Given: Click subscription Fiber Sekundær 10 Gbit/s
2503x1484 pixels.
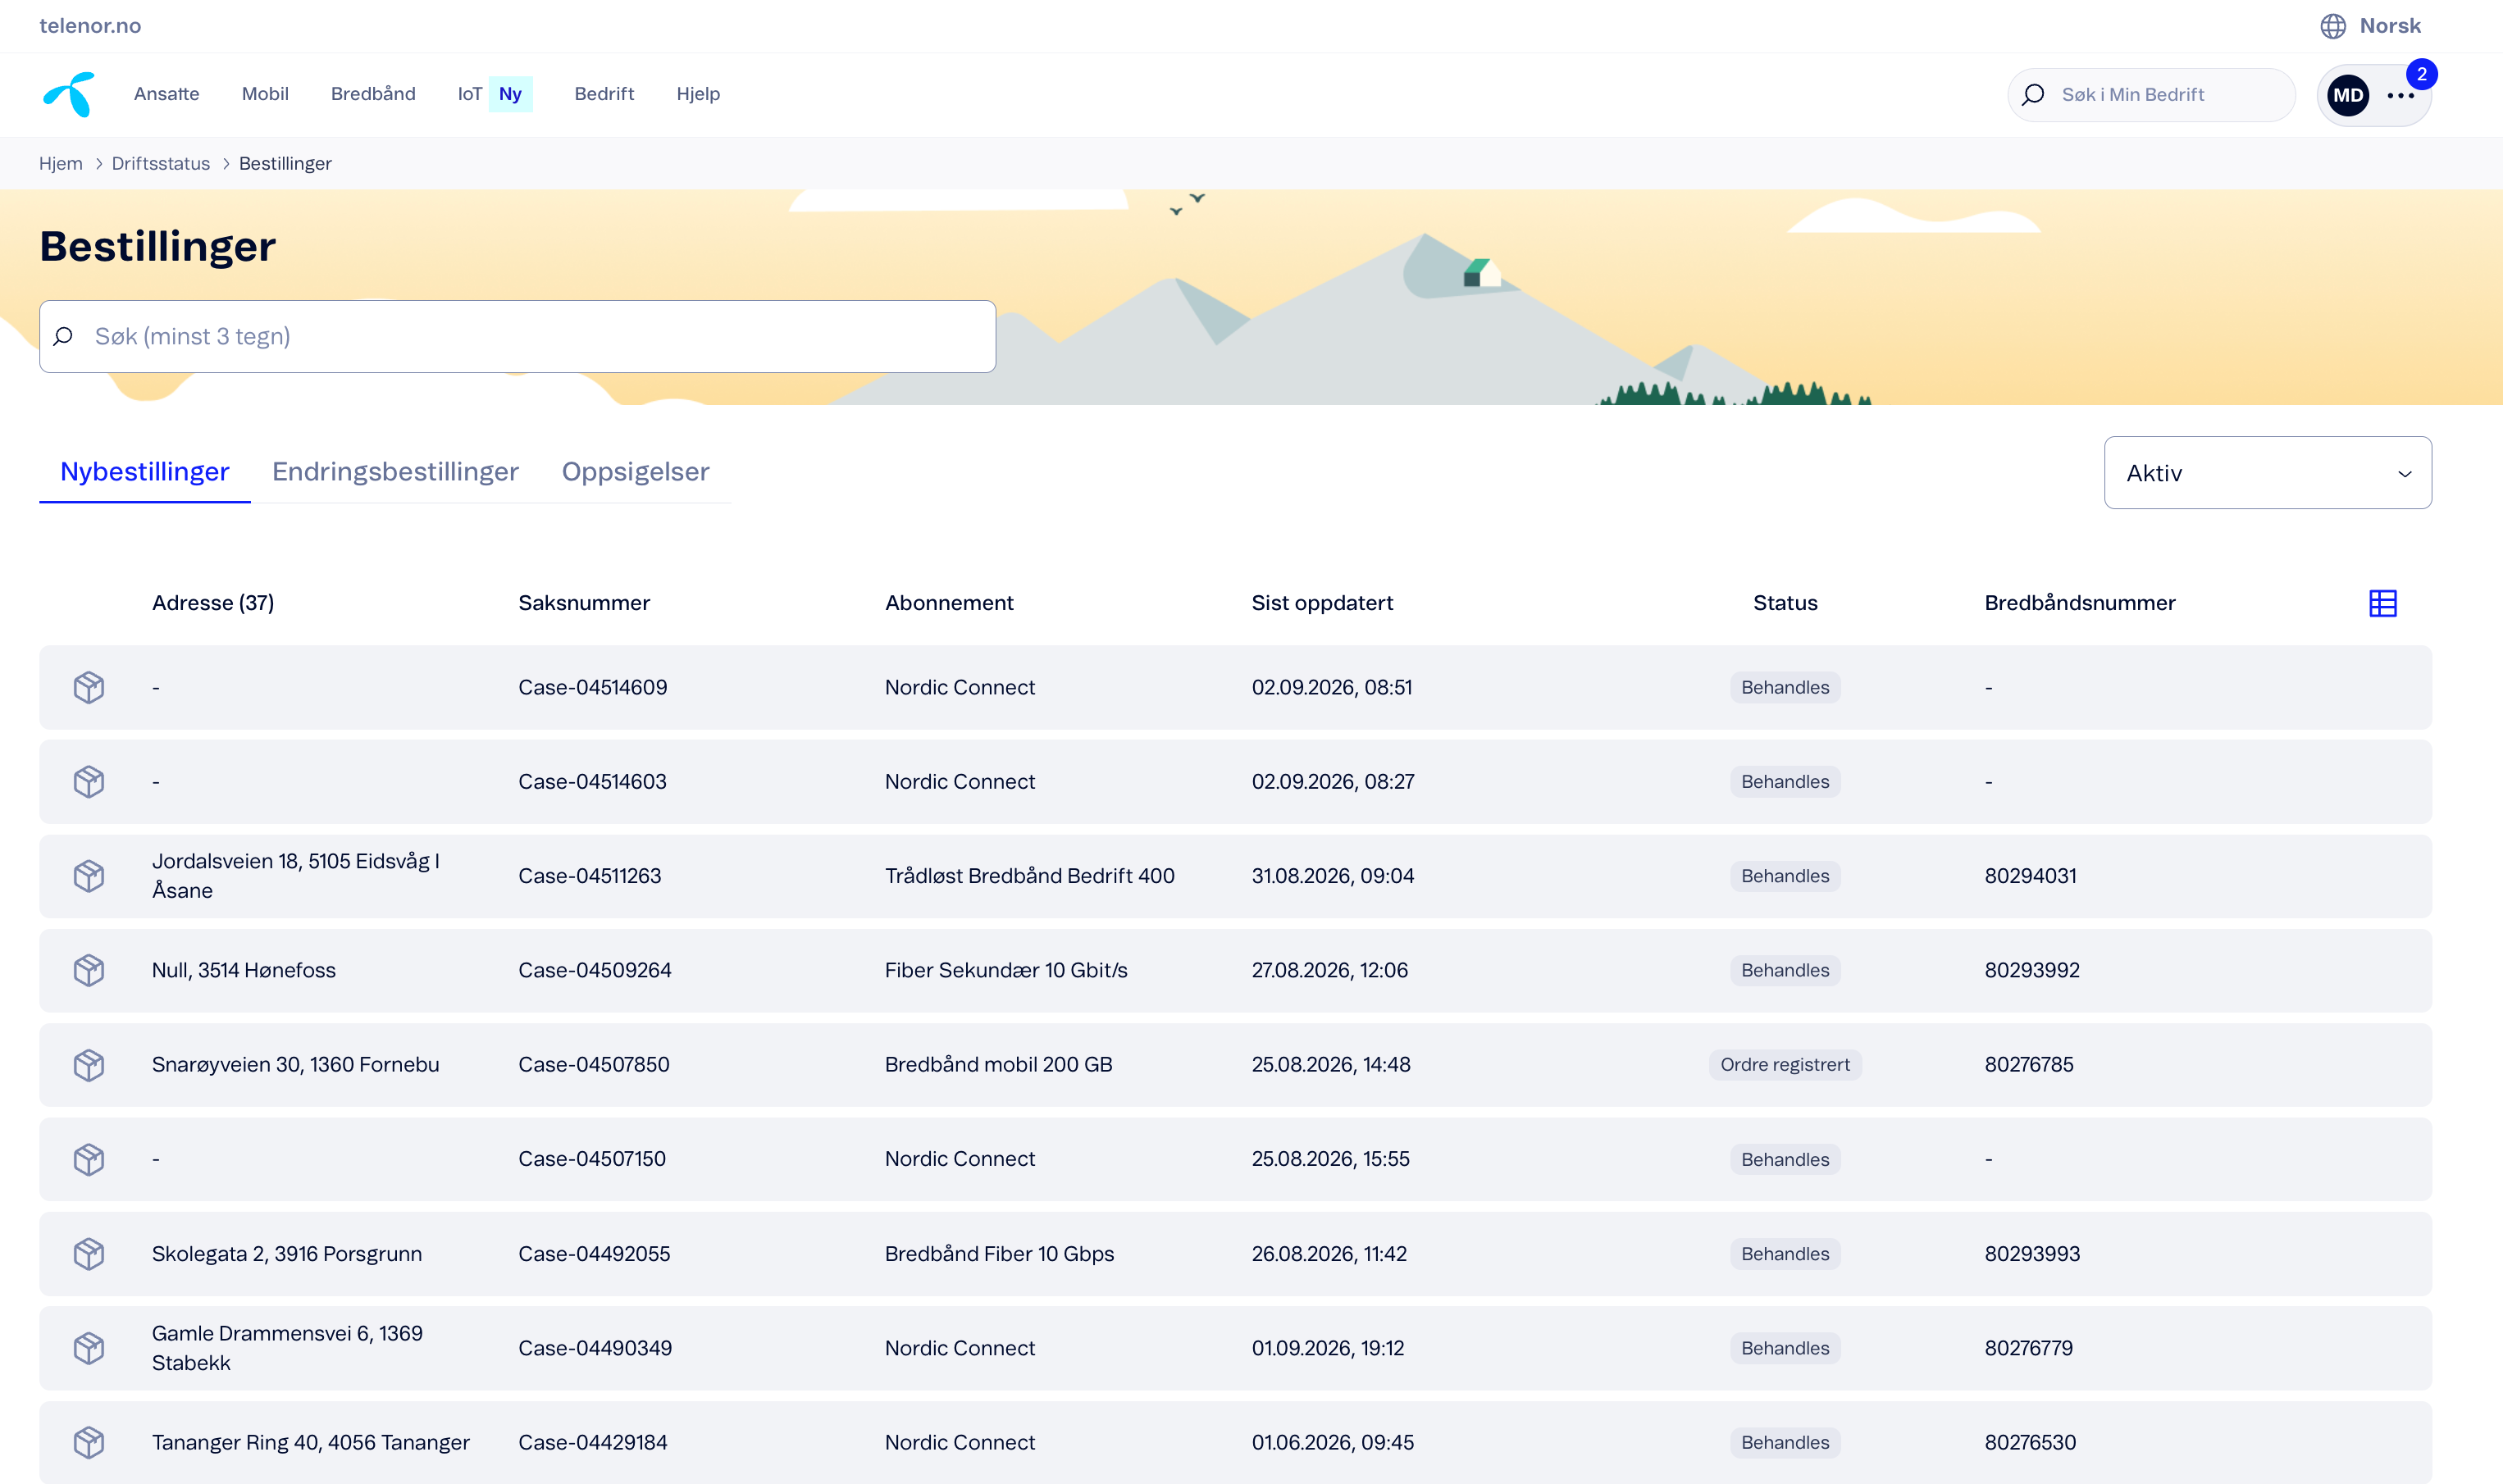Looking at the screenshot, I should coord(1006,970).
